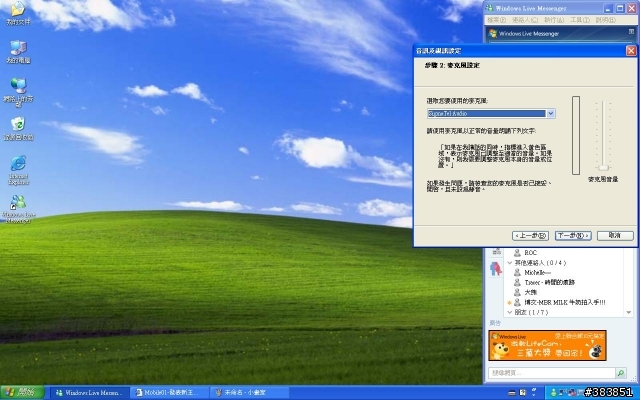Viewport: 640px width, 400px height.
Task: Click the first quick-launch icon right of the taskbar buttons
Action: tap(511, 393)
